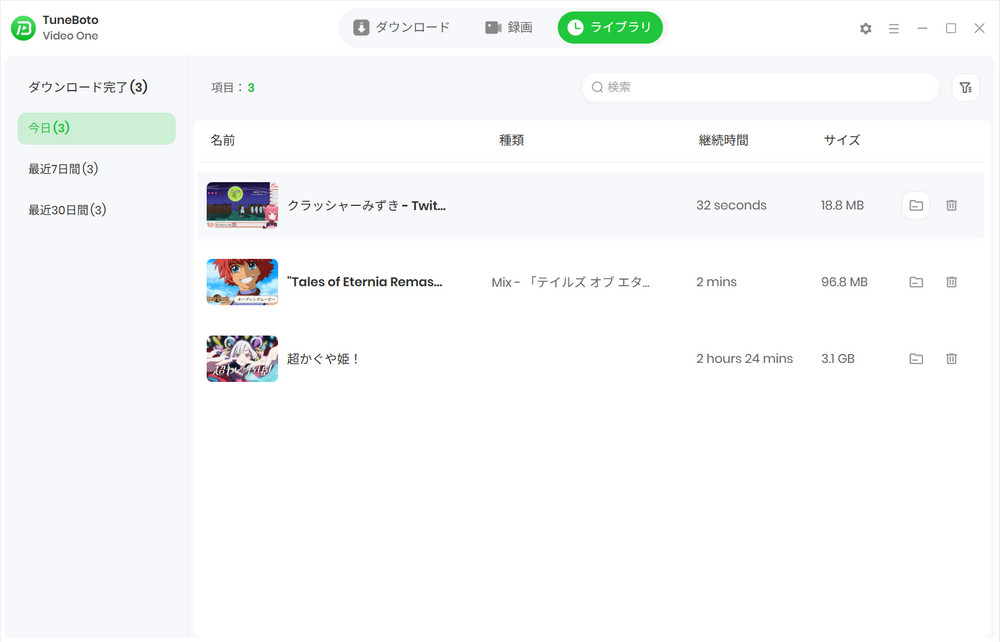Viewport: 1000px width, 642px height.
Task: Click the クラッシャーみずき thumbnail
Action: pyautogui.click(x=242, y=205)
